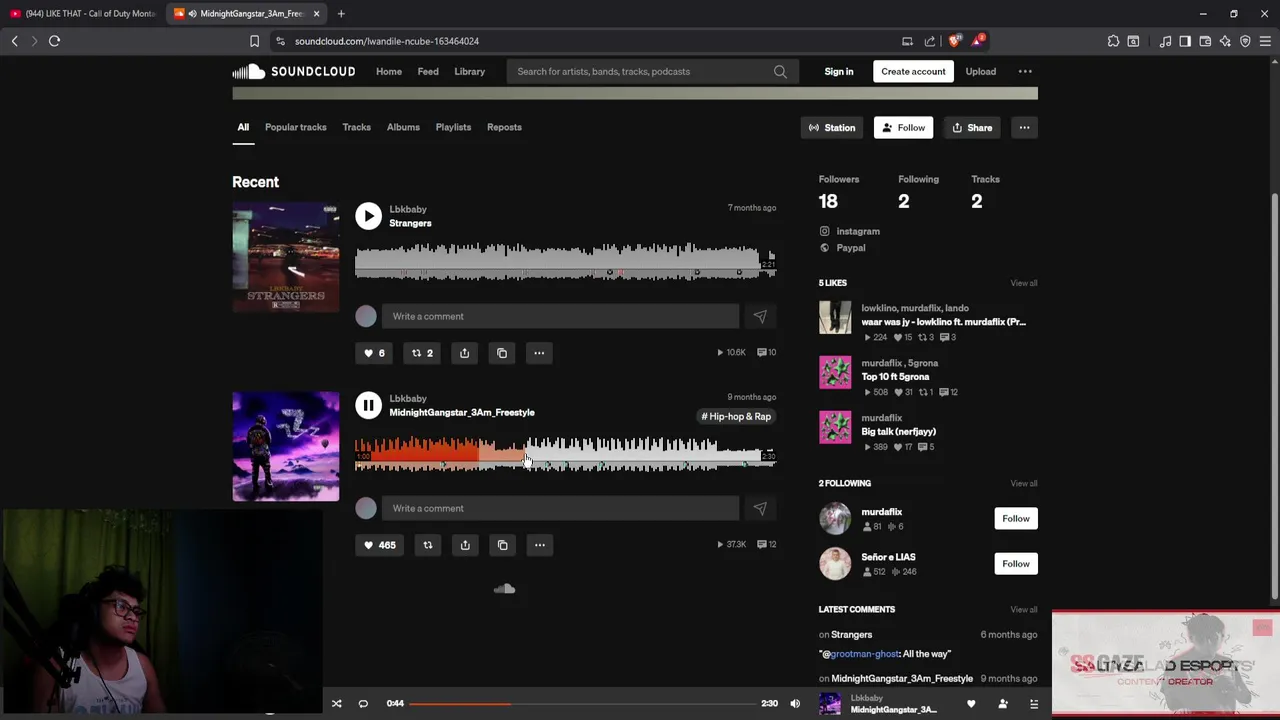View all 2 following
This screenshot has width=1280, height=720.
click(x=1024, y=484)
